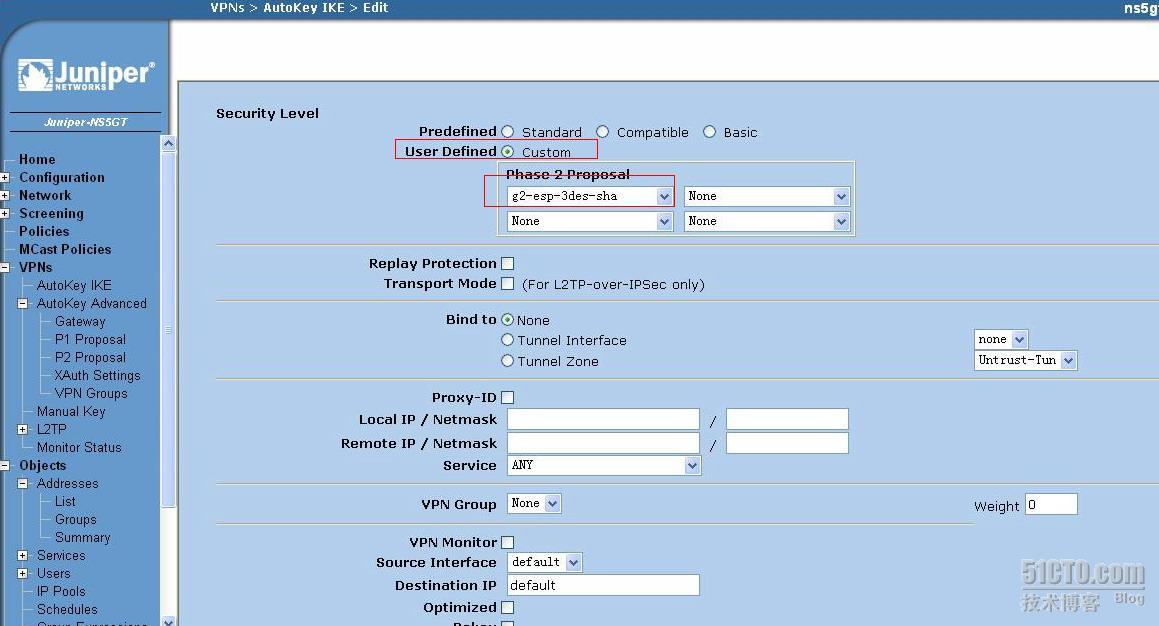Open the g2-esp-3des-sha proposal dropdown

point(590,197)
